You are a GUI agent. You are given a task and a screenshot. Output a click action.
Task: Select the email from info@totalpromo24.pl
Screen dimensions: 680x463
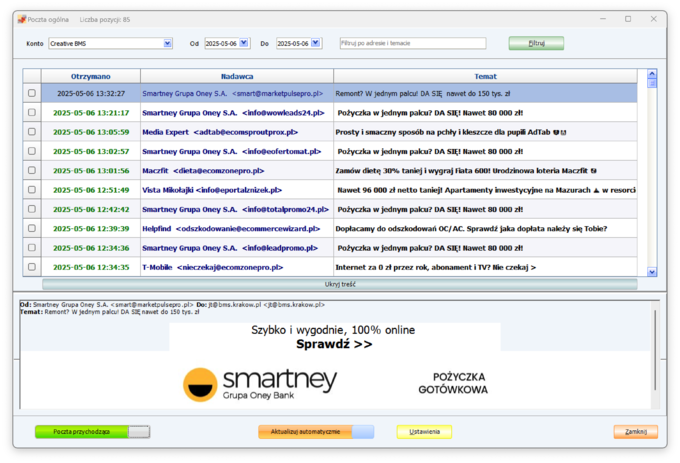[x=237, y=209]
